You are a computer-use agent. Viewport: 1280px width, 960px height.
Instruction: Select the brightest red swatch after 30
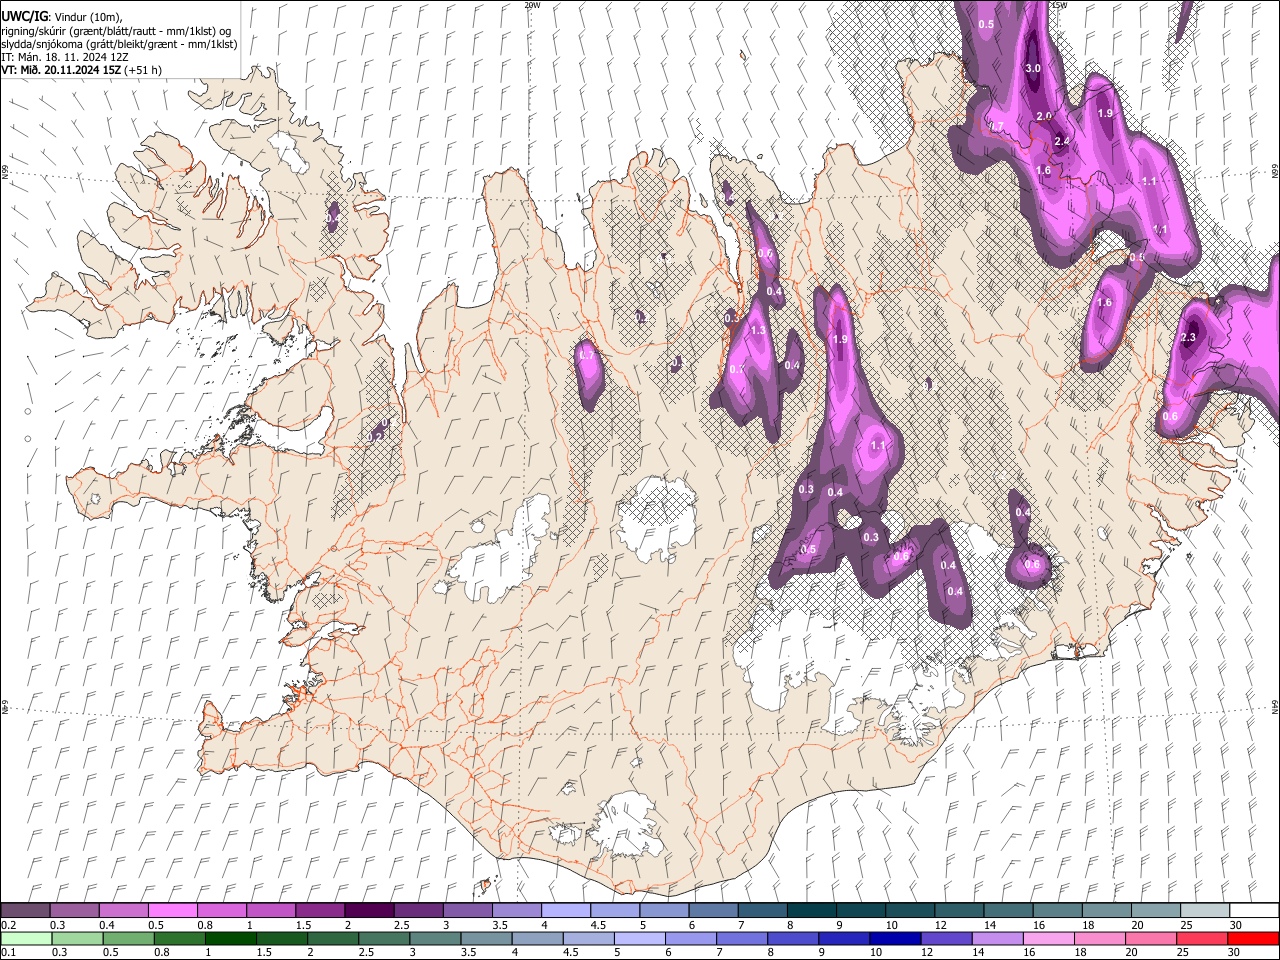(1252, 939)
